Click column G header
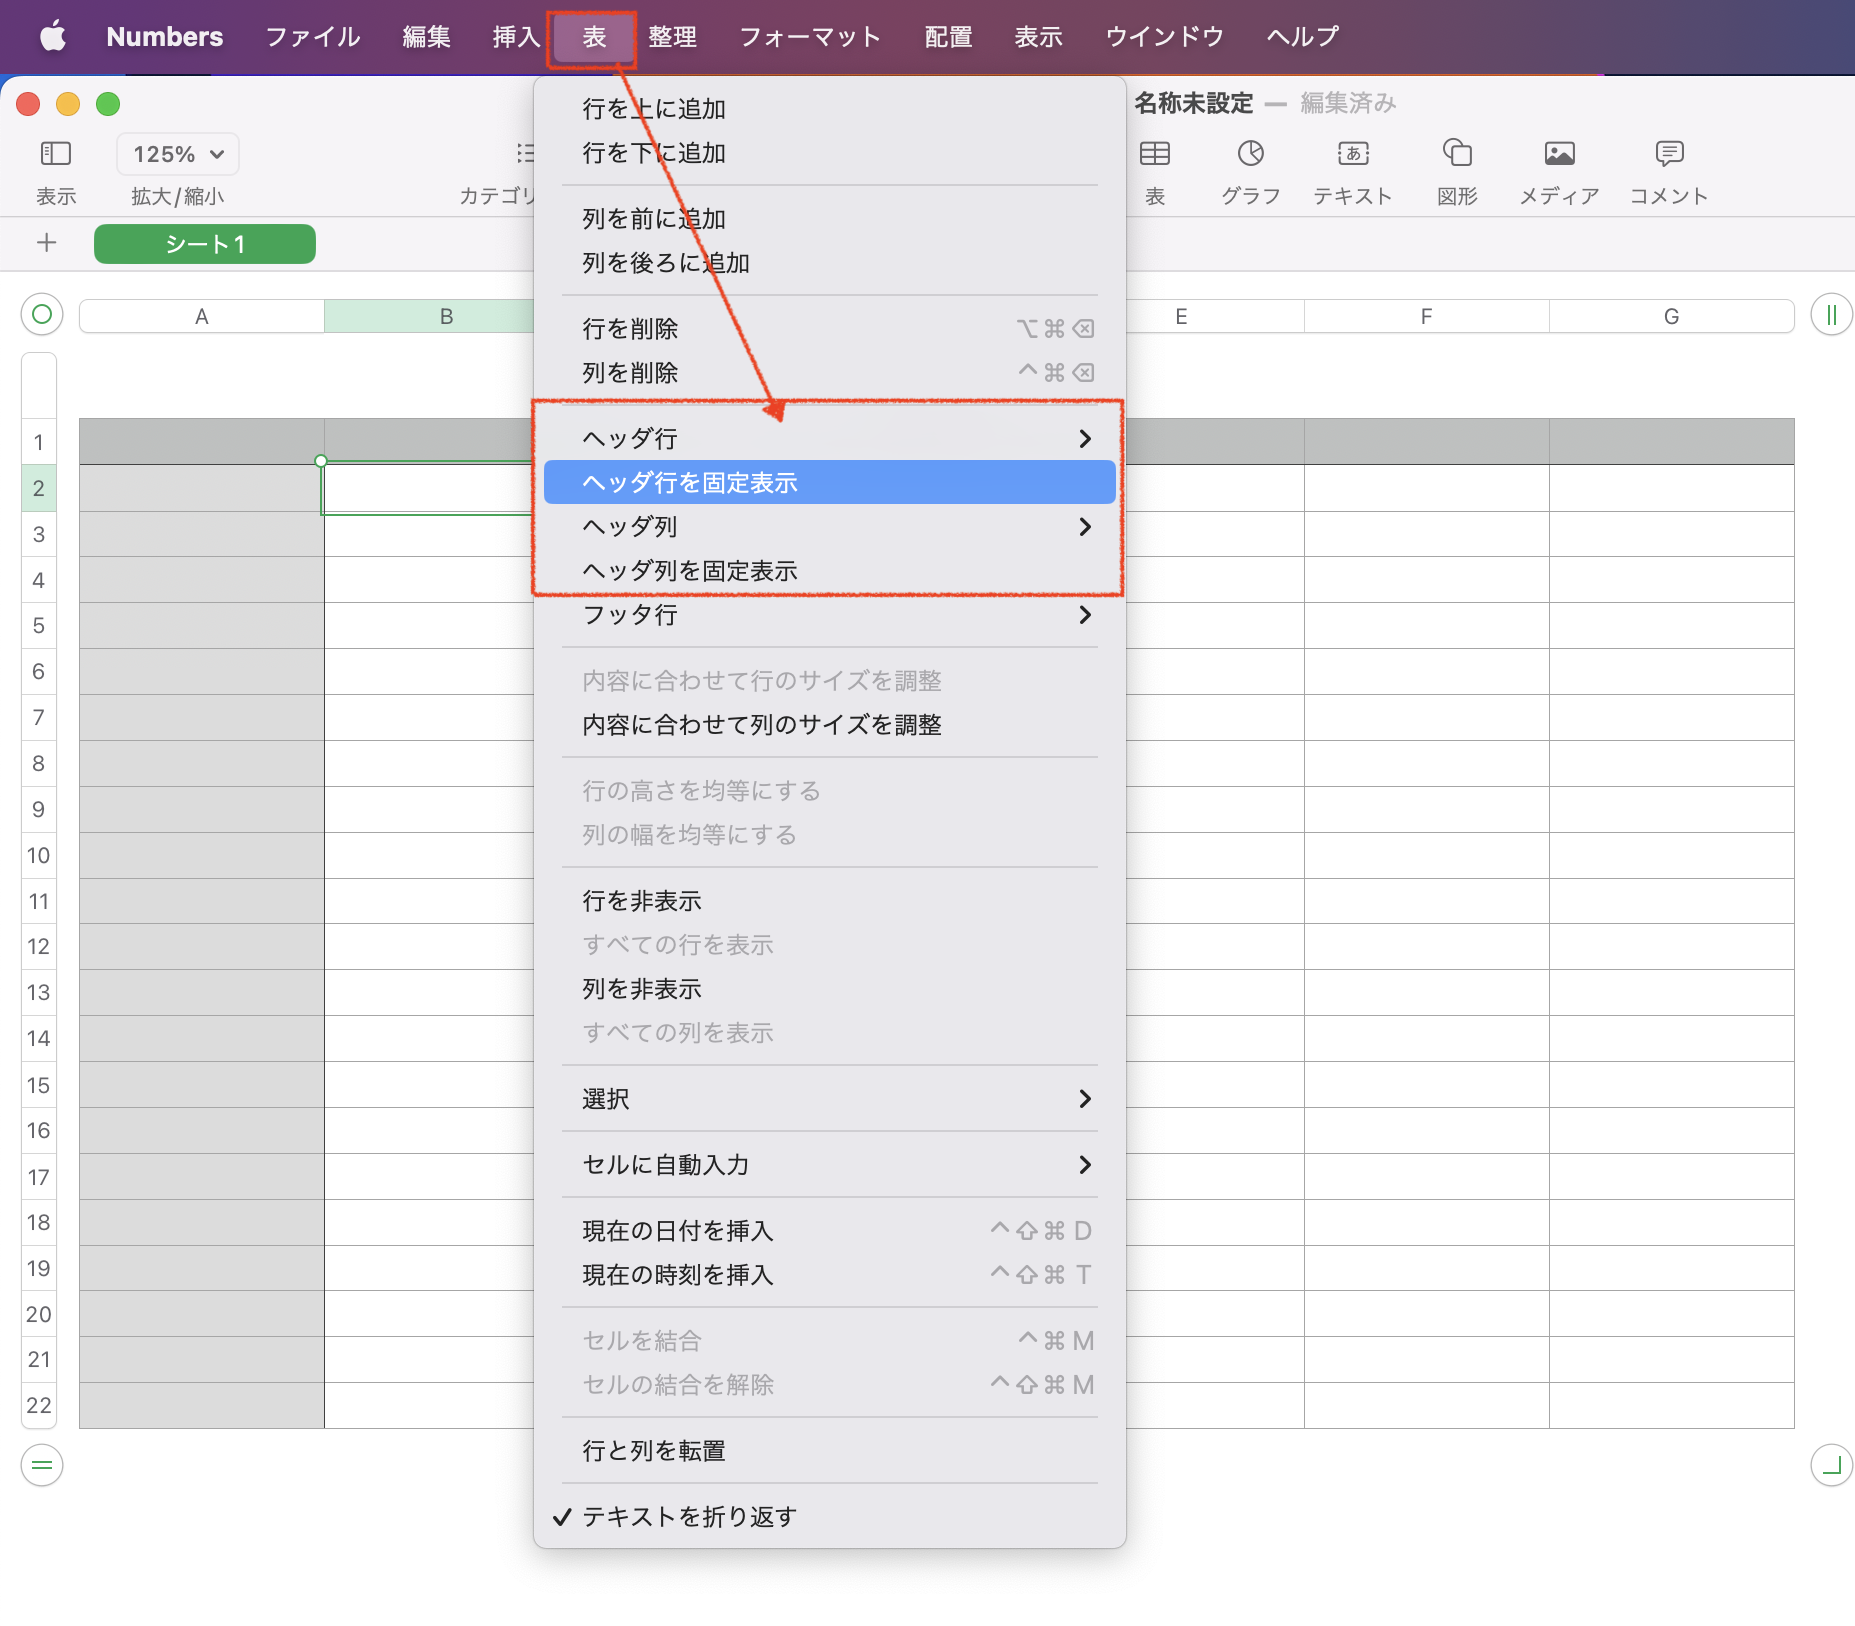Image resolution: width=1855 pixels, height=1626 pixels. click(x=1671, y=317)
